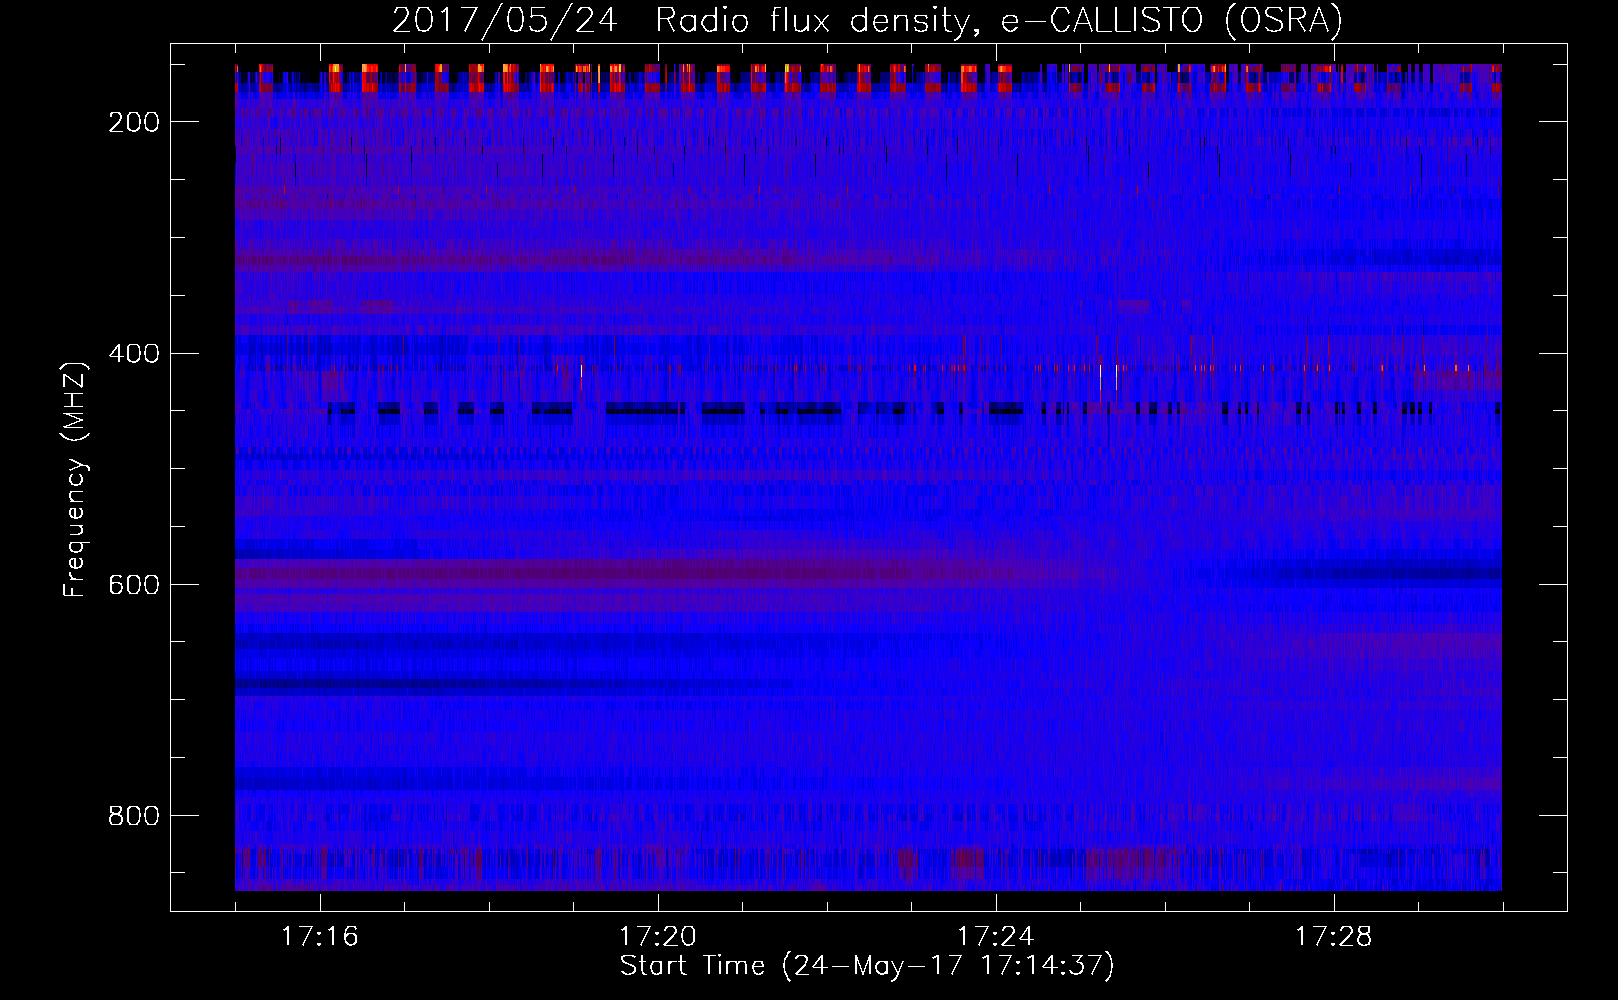
Task: Click the 400 frequency tick label
Action: coord(134,353)
